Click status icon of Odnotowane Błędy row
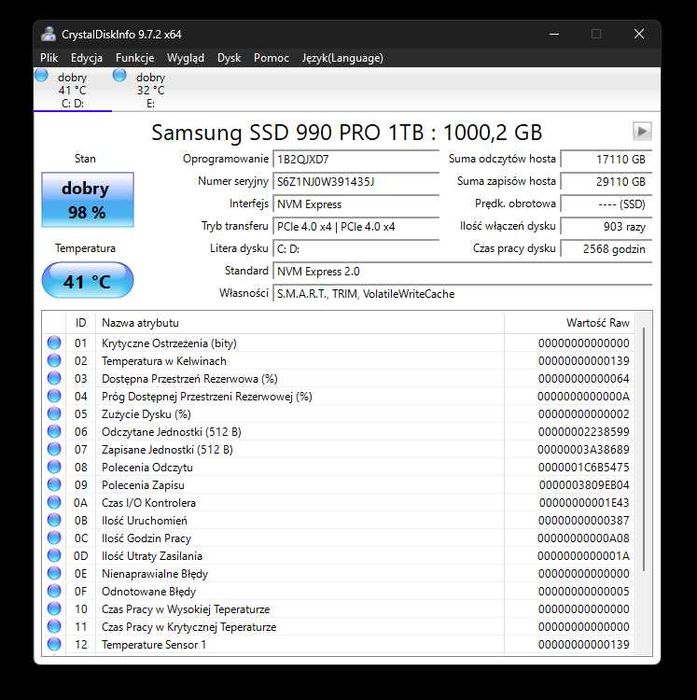Screen dimensions: 697x700 pos(54,591)
